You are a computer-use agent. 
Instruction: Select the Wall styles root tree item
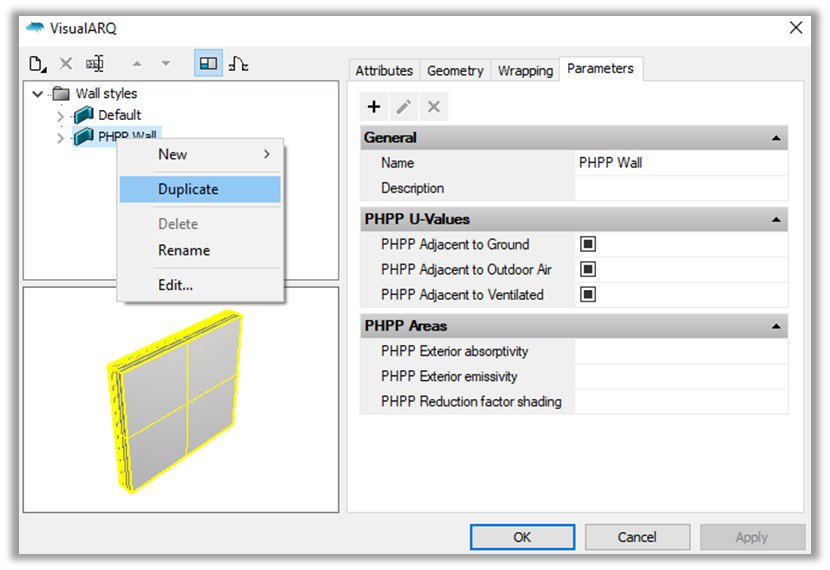pos(106,94)
